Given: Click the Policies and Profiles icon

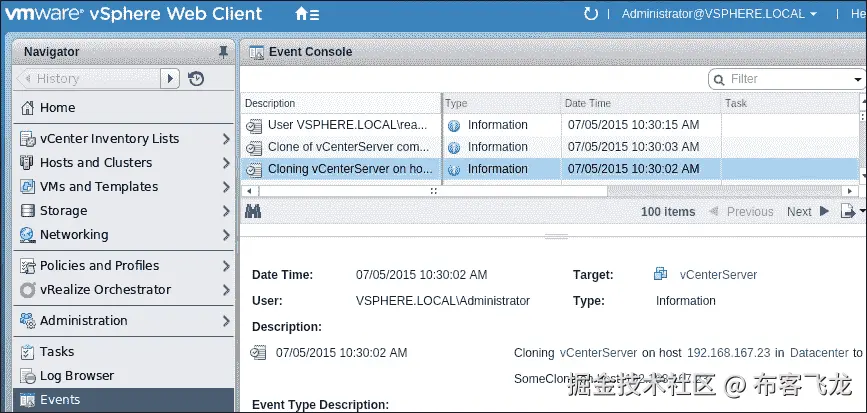Looking at the screenshot, I should pyautogui.click(x=27, y=266).
